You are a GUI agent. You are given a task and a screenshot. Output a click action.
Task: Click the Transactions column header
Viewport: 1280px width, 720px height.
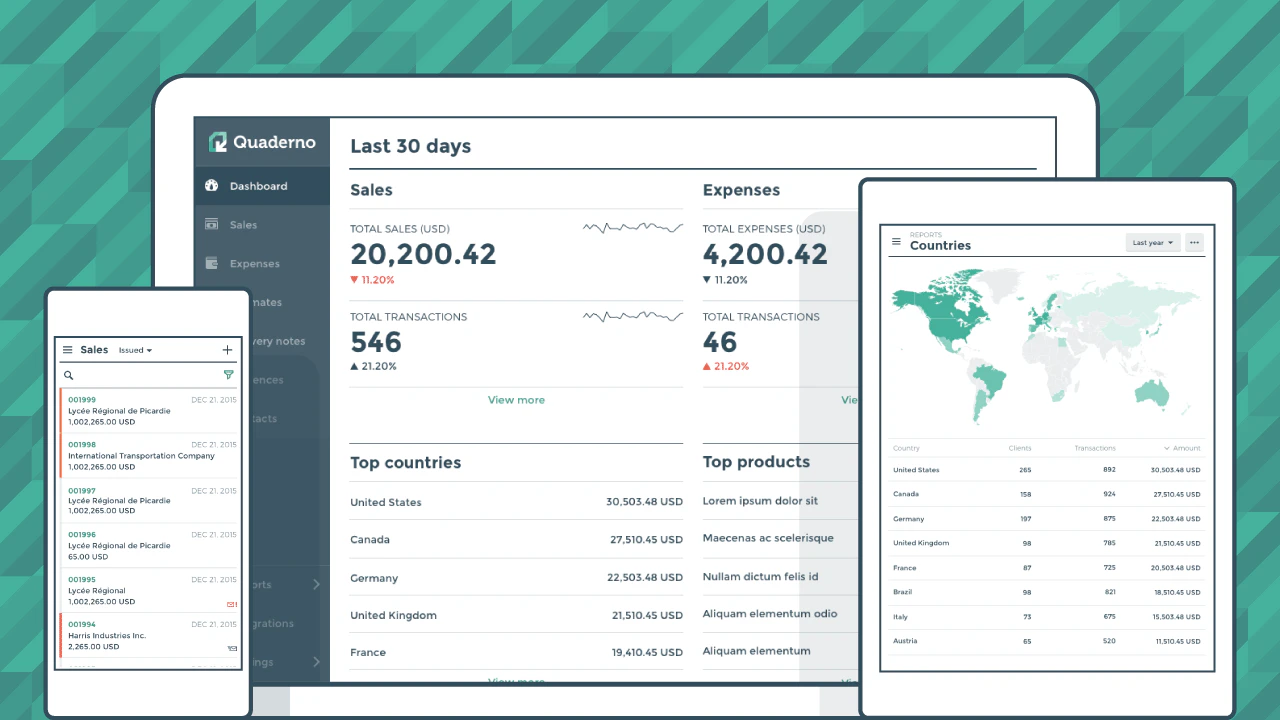click(x=1095, y=448)
